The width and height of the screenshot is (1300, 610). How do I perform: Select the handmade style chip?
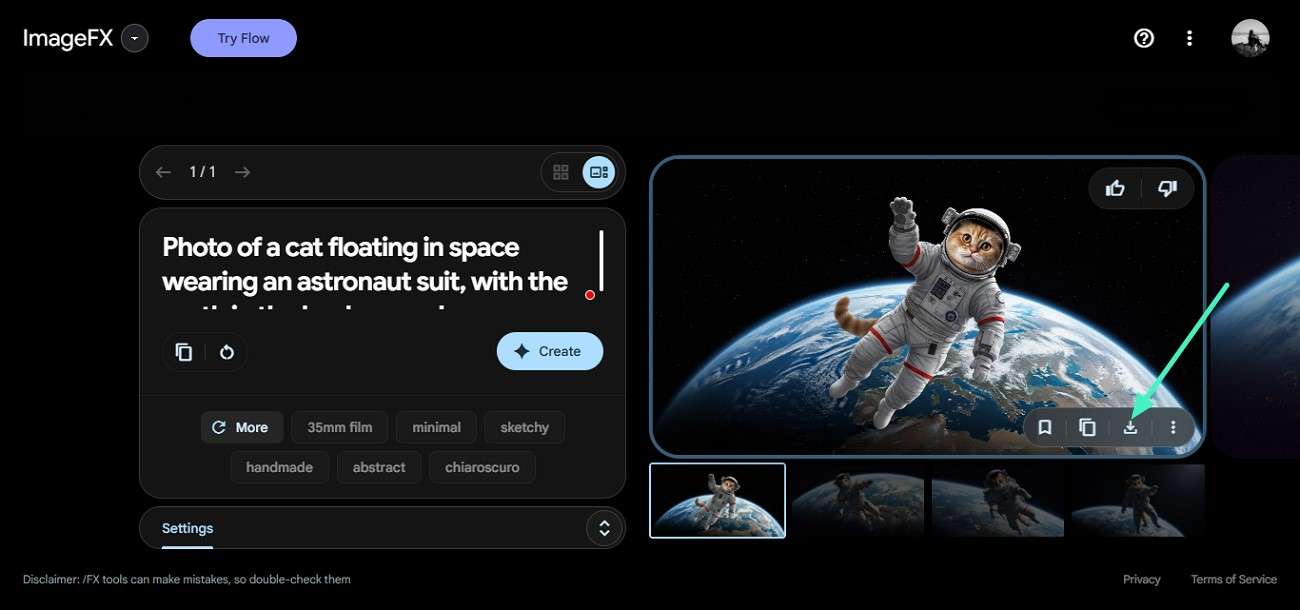coord(279,467)
